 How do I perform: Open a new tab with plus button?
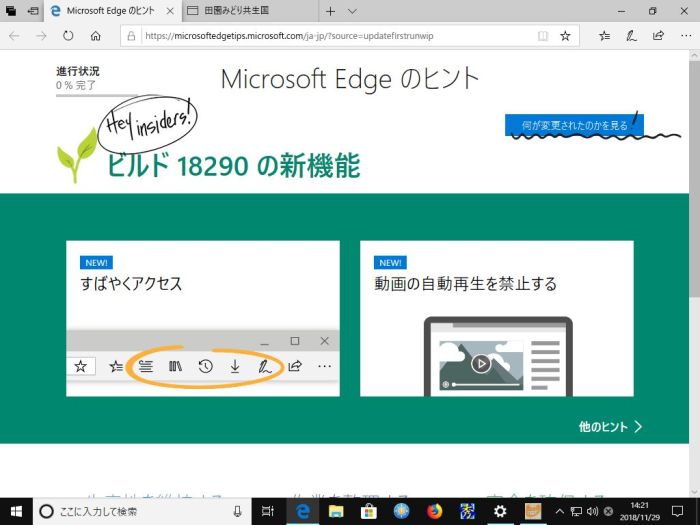[330, 11]
